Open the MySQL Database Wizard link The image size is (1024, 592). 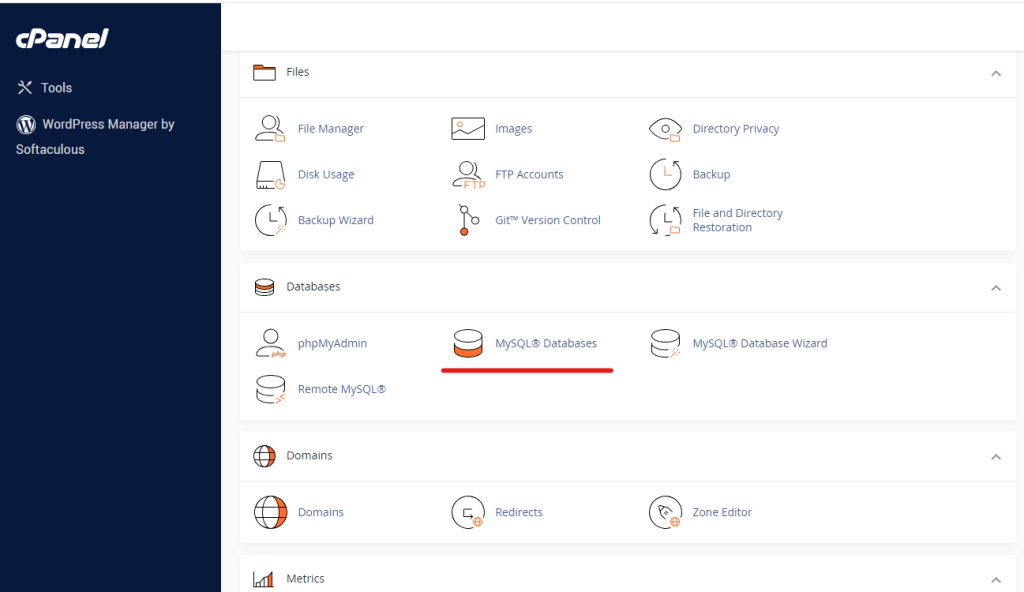tap(759, 343)
